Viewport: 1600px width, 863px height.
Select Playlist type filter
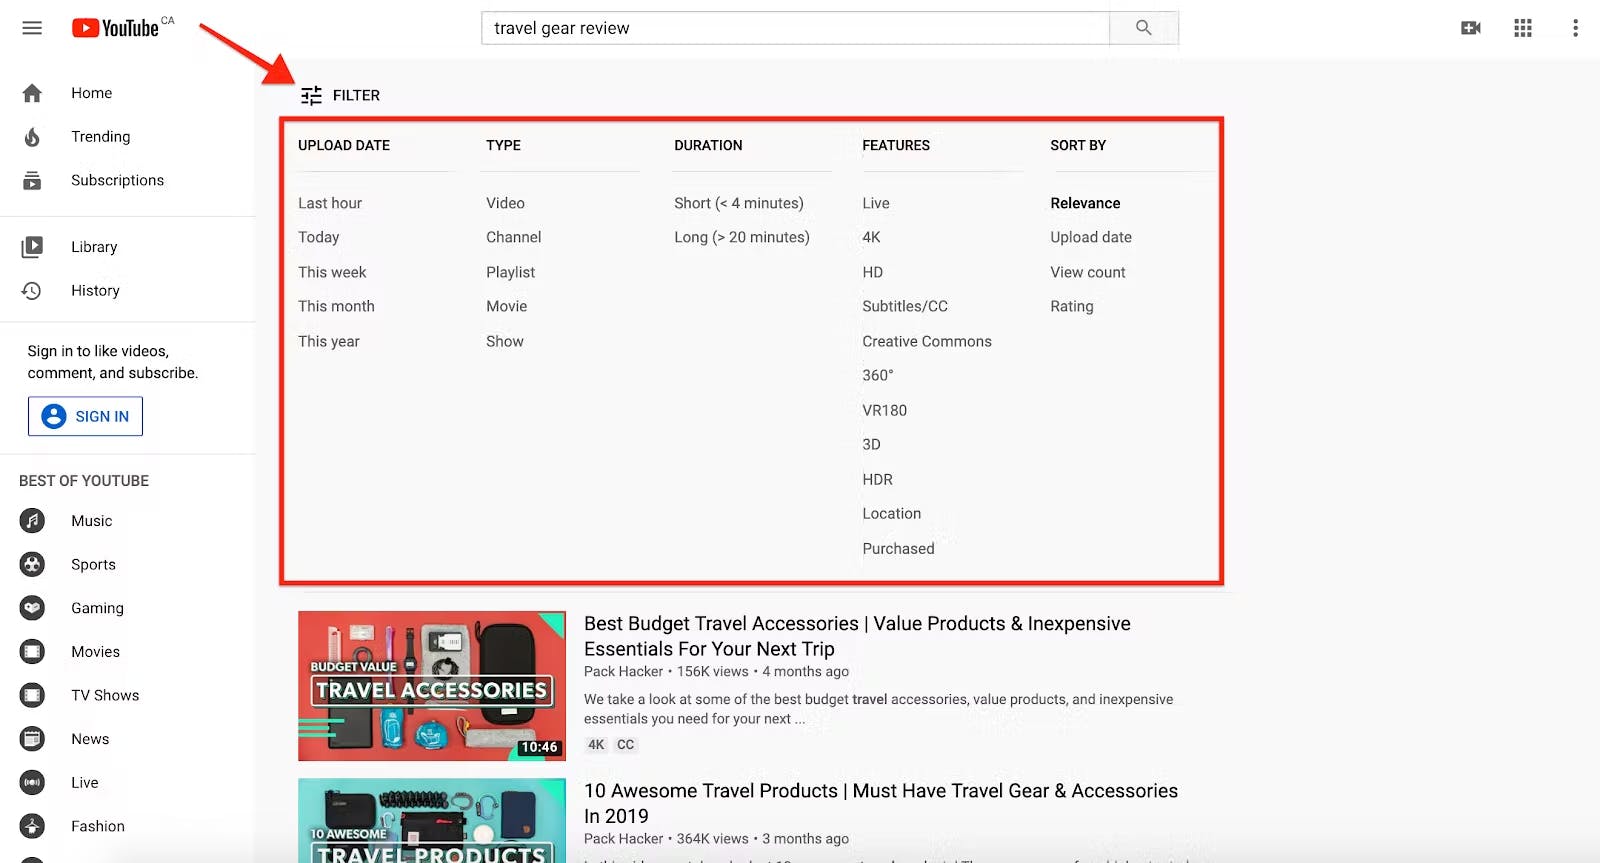511,272
